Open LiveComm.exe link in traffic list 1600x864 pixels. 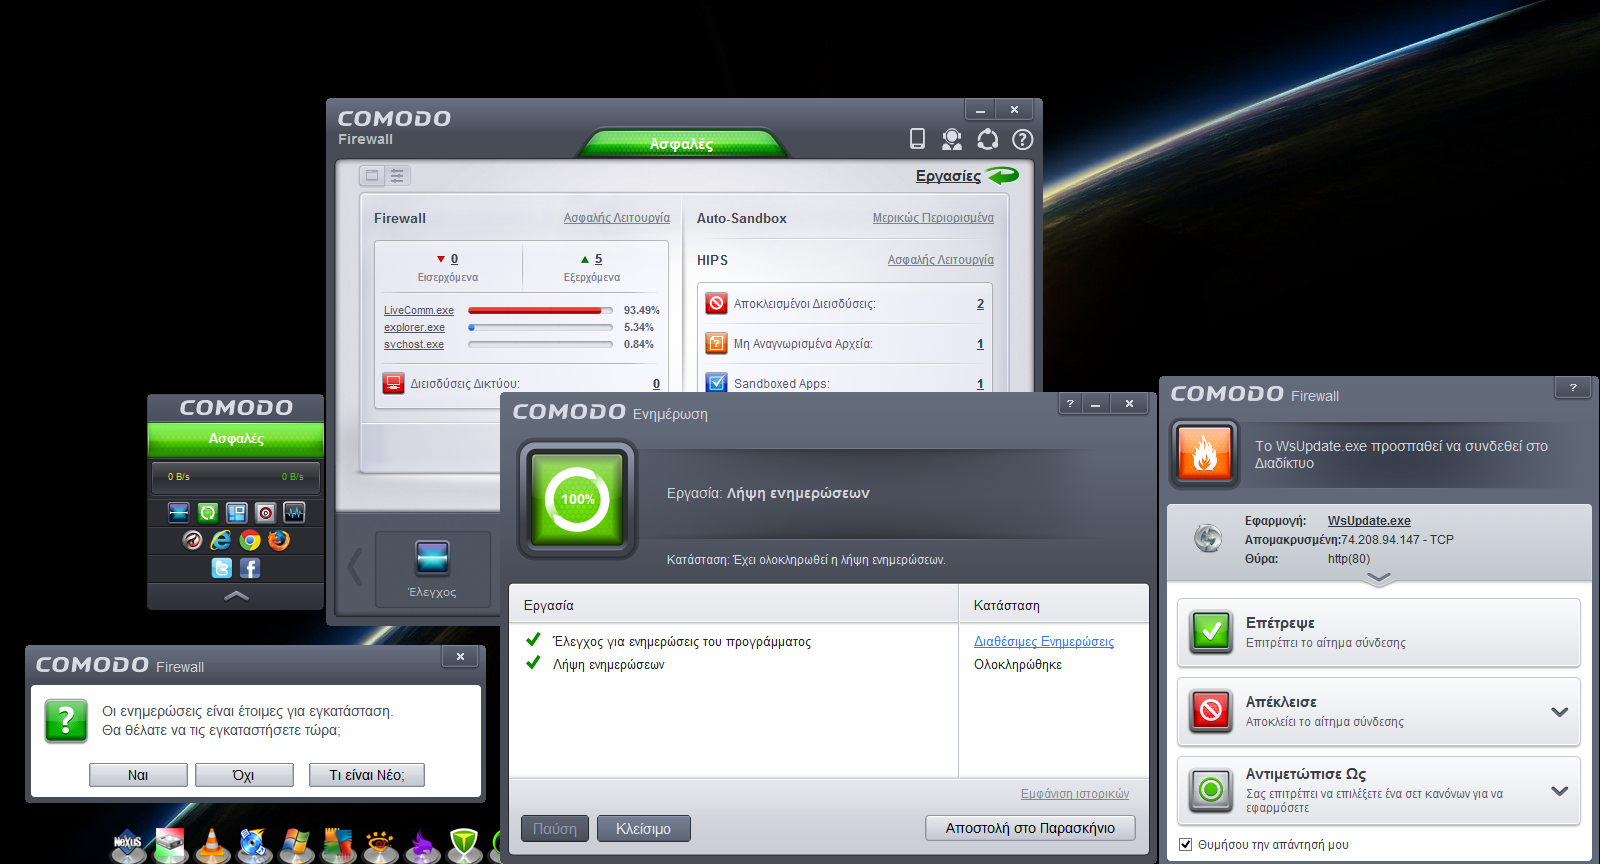pos(419,311)
